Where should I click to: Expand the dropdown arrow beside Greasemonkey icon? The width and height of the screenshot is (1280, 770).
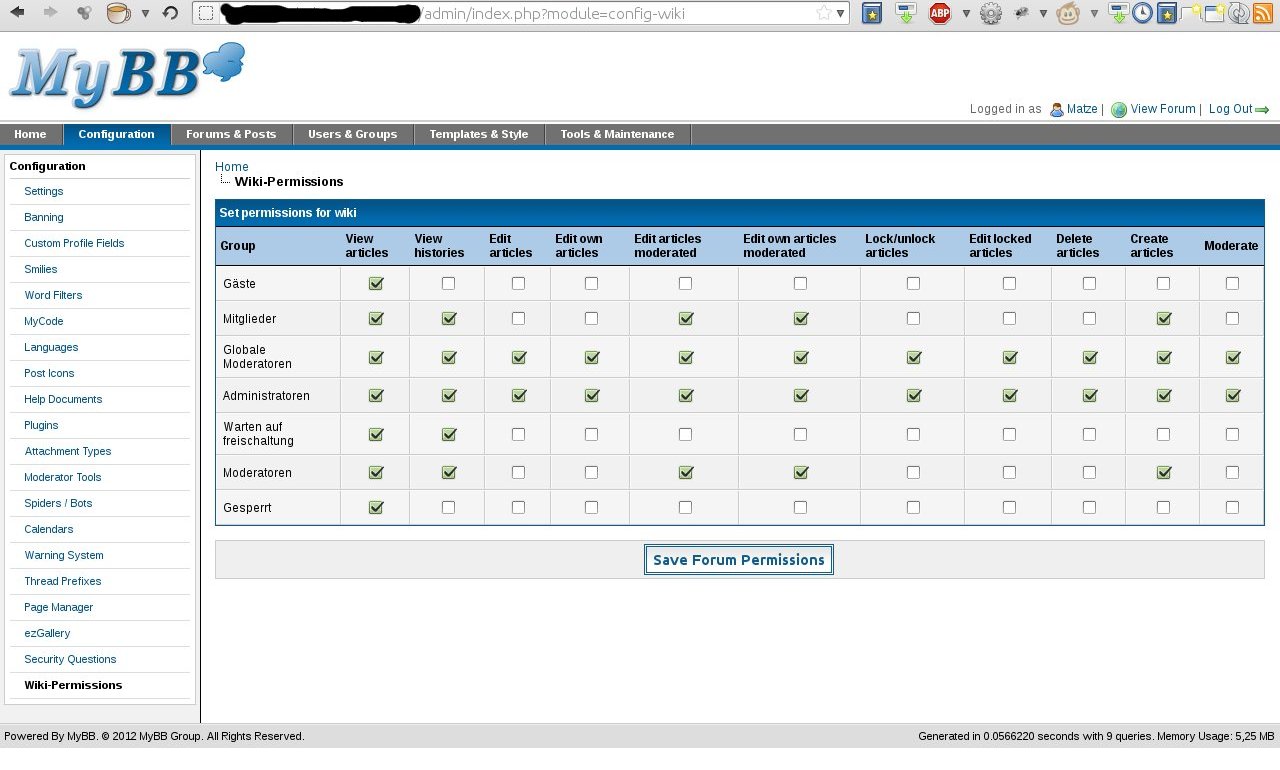click(1094, 14)
